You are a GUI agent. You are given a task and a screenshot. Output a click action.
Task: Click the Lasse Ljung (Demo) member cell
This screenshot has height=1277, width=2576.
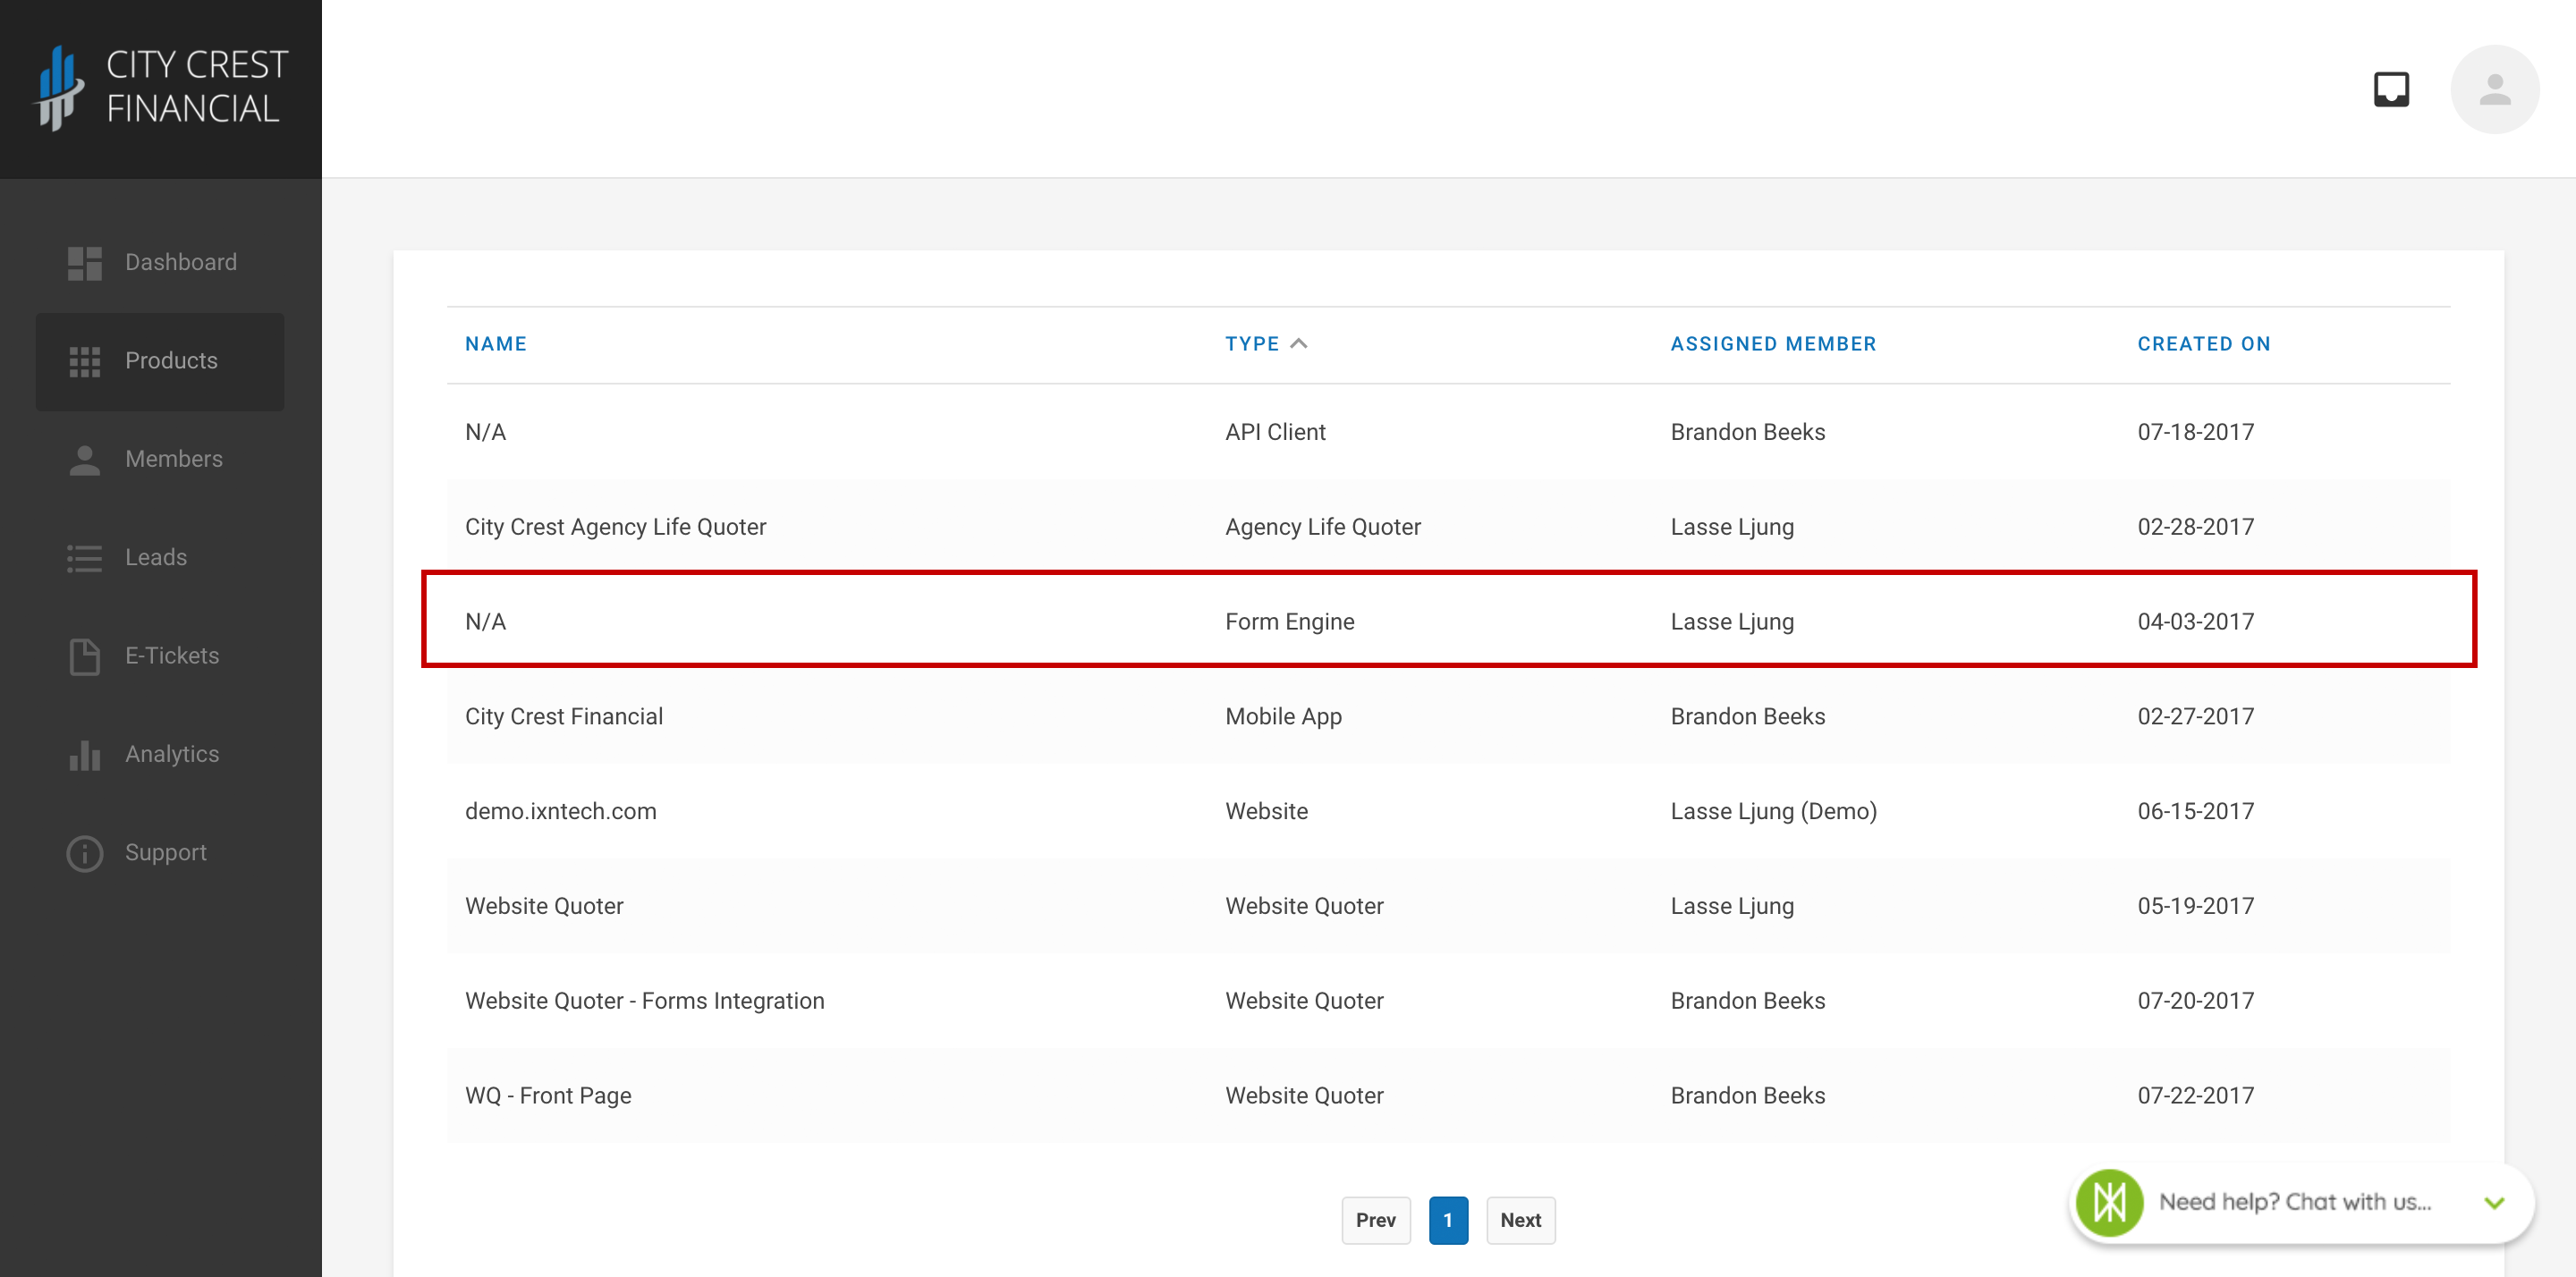(x=1773, y=811)
